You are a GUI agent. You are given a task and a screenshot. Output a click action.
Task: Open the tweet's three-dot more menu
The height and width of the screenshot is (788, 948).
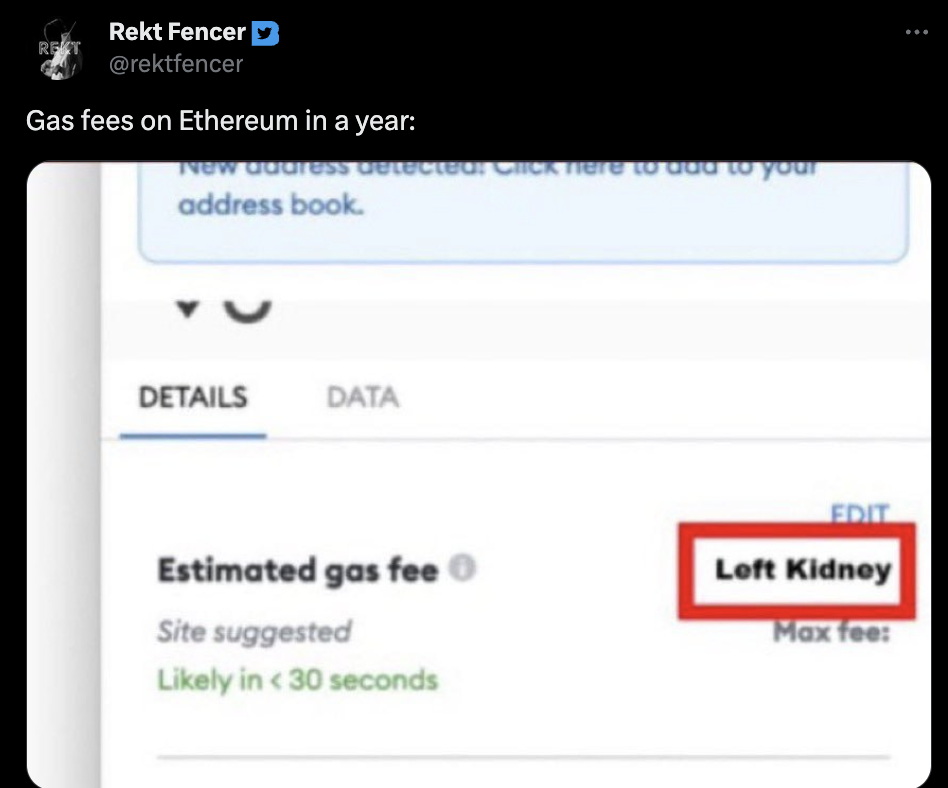pos(916,33)
